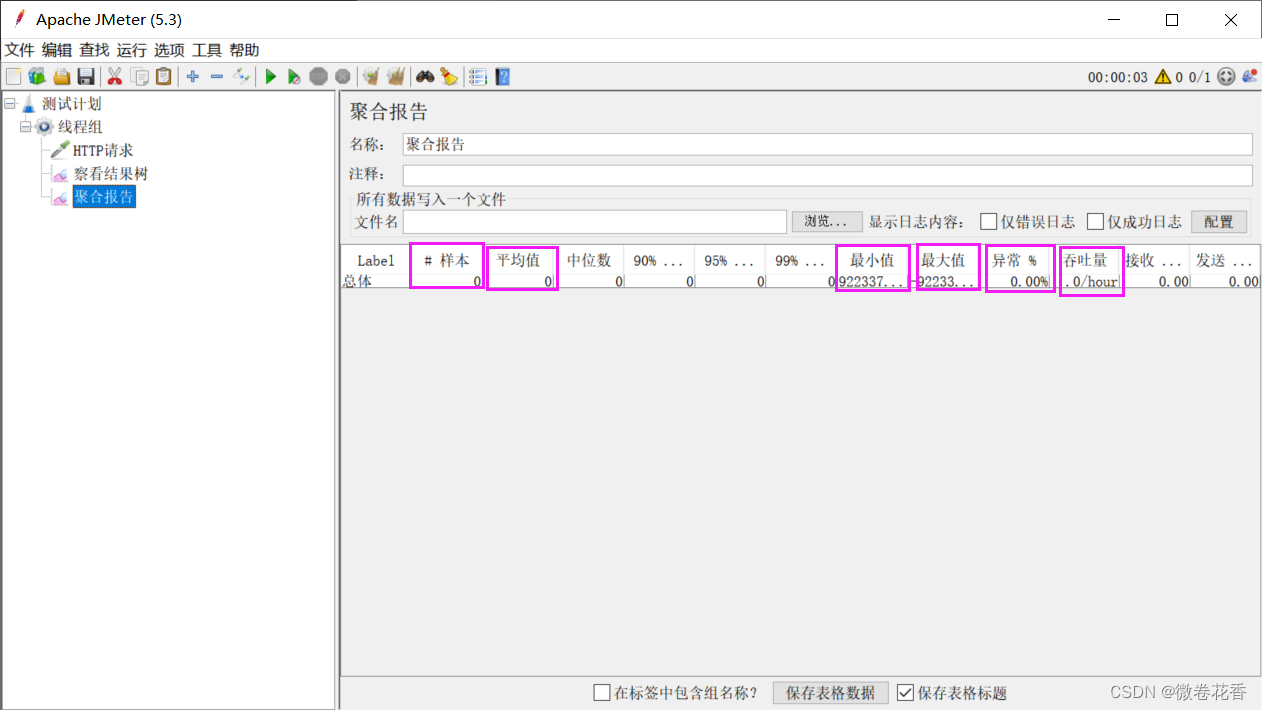This screenshot has height=710, width=1262.
Task: Click the Toggle enable/disable icon
Action: [x=242, y=76]
